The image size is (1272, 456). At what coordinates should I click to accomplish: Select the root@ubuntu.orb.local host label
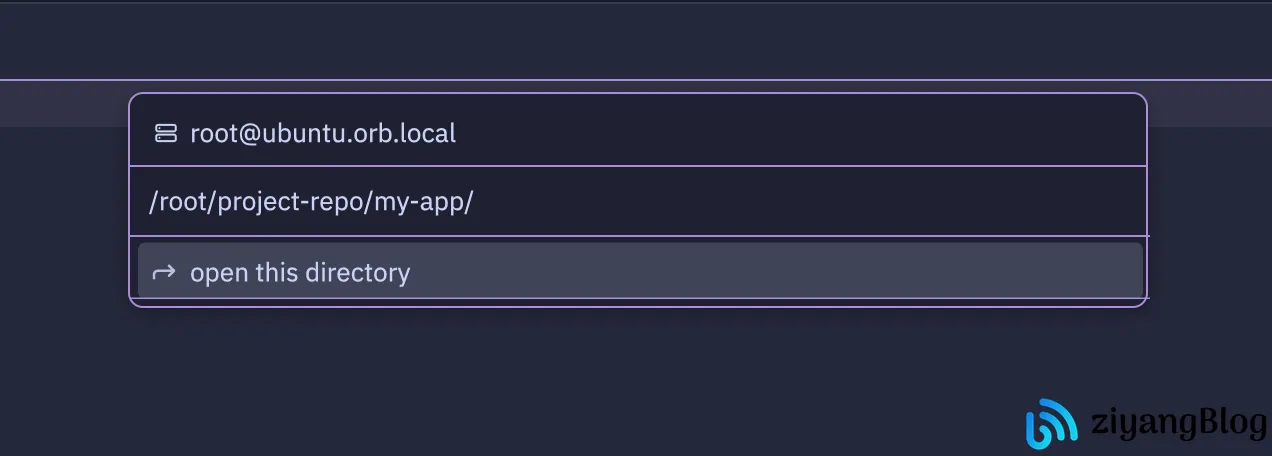(x=322, y=133)
